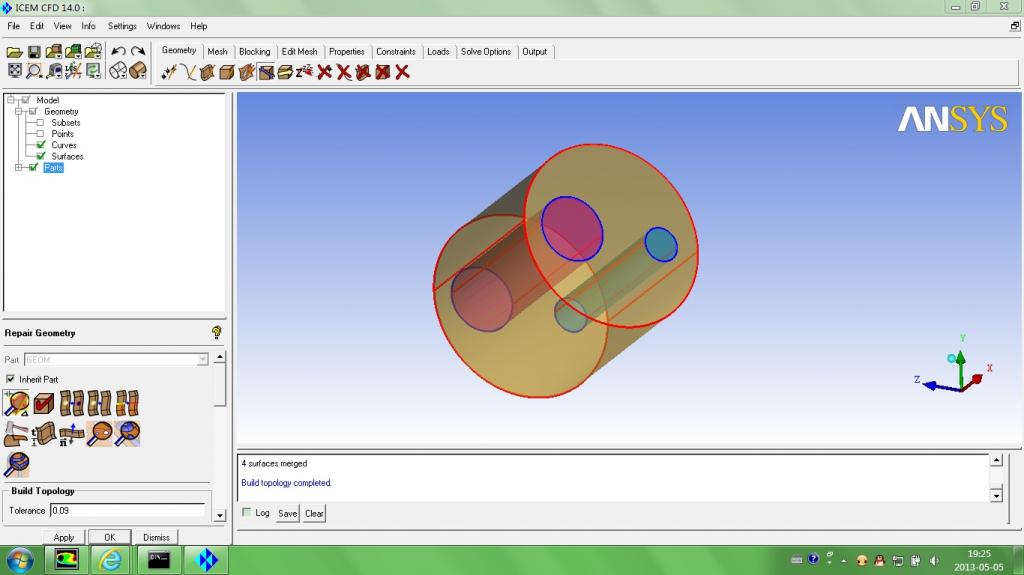Viewport: 1024px width, 575px height.
Task: Collapse the Model tree node
Action: [10, 100]
